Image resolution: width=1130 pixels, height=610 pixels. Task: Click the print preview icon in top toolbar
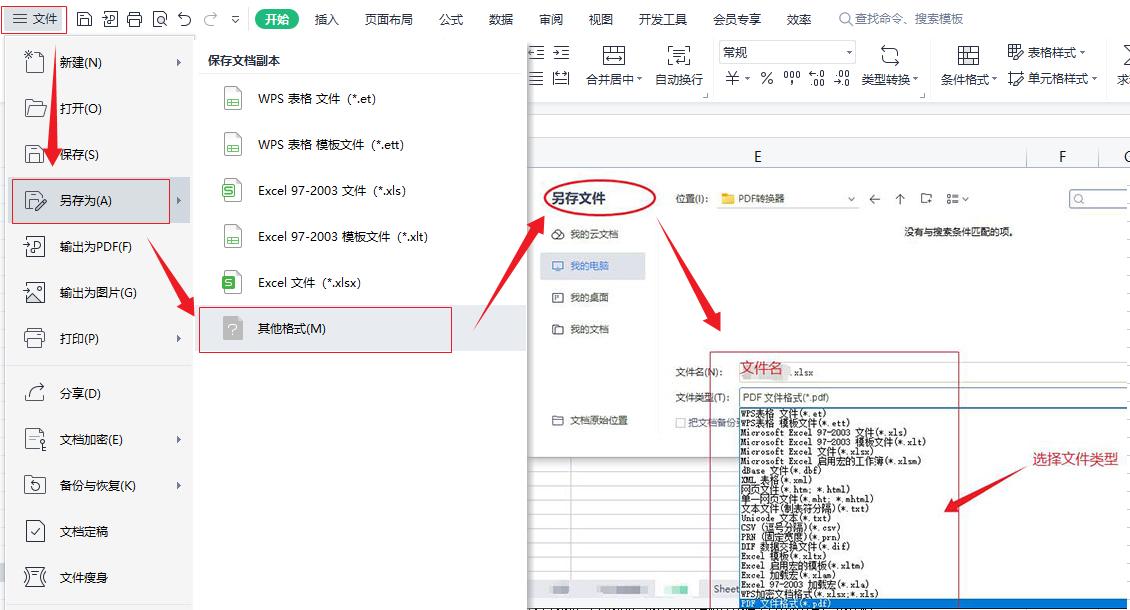point(160,19)
